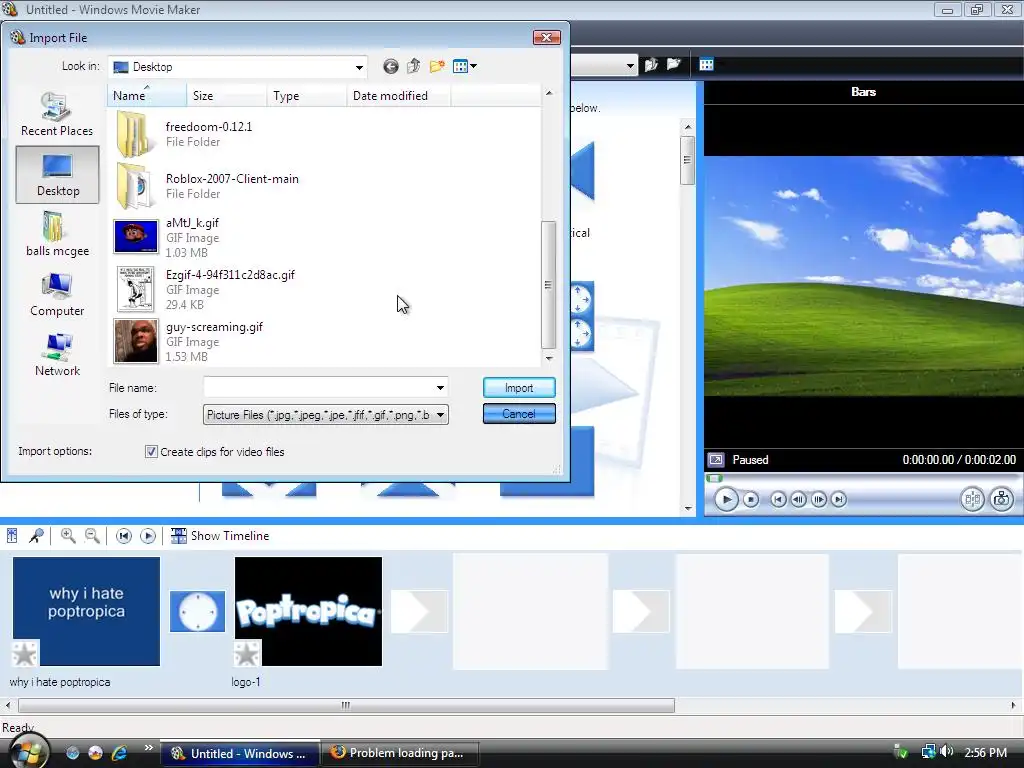Launch Internet Explorer from quick launch
The width and height of the screenshot is (1024, 768).
click(x=119, y=753)
